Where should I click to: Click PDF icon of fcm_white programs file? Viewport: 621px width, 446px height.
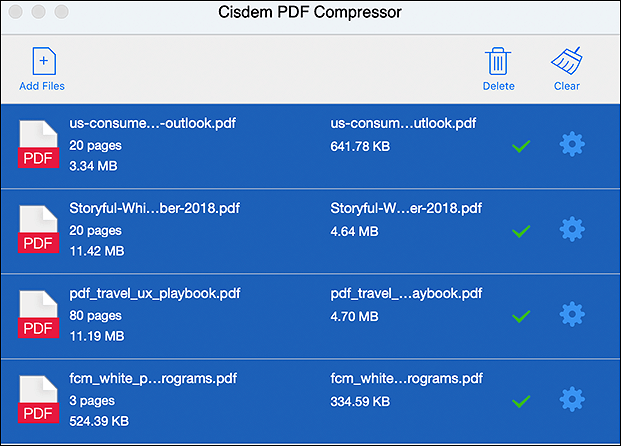38,400
